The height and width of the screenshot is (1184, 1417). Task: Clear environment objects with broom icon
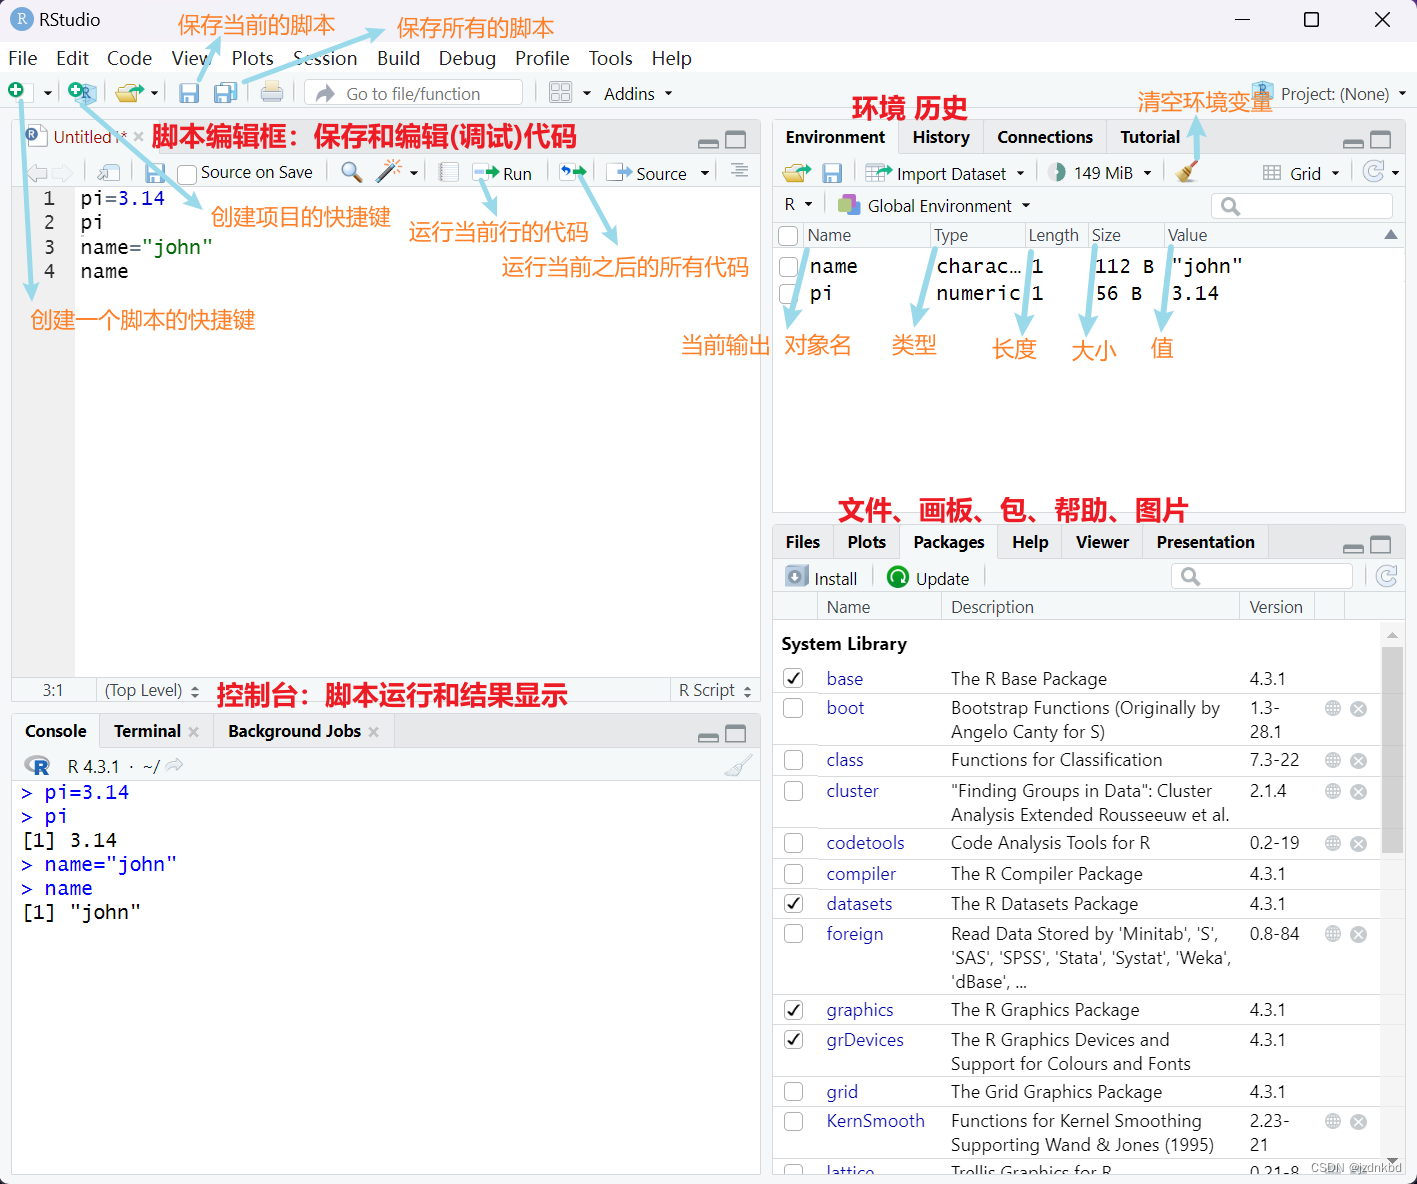pyautogui.click(x=1187, y=172)
